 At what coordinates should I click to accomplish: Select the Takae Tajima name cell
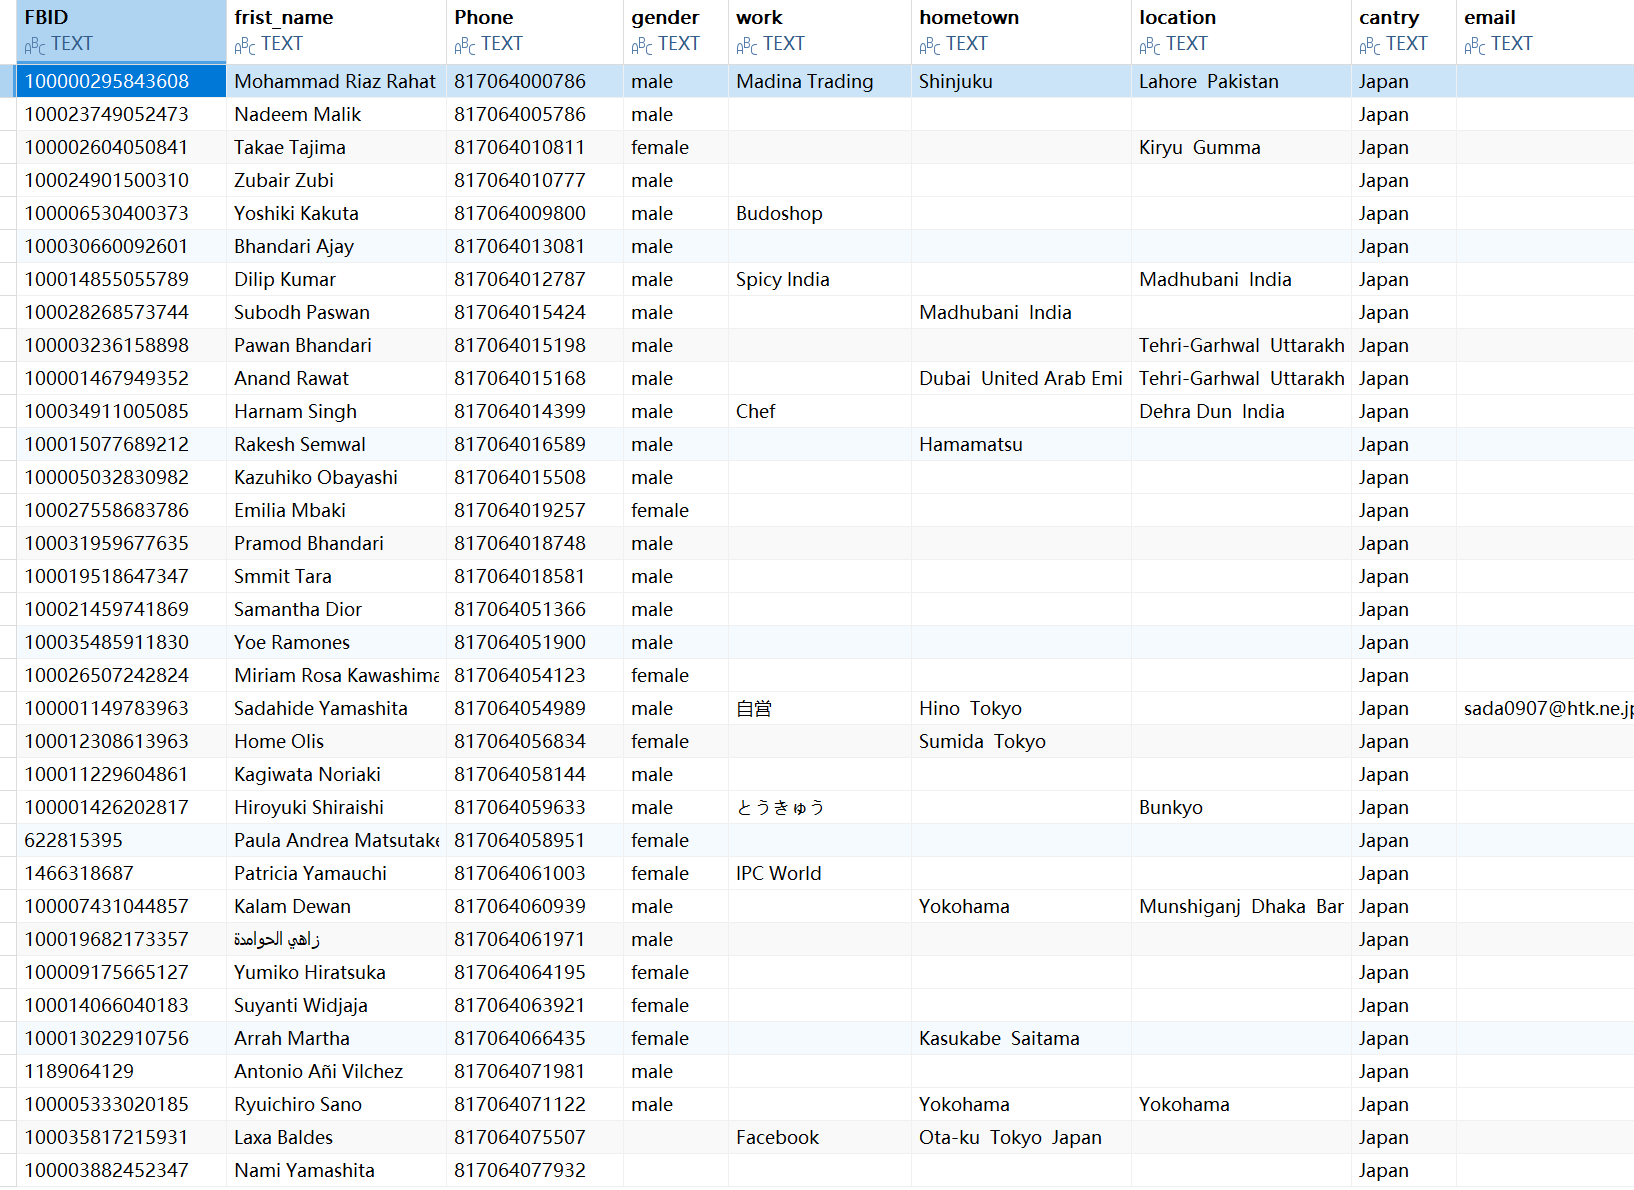pyautogui.click(x=290, y=147)
